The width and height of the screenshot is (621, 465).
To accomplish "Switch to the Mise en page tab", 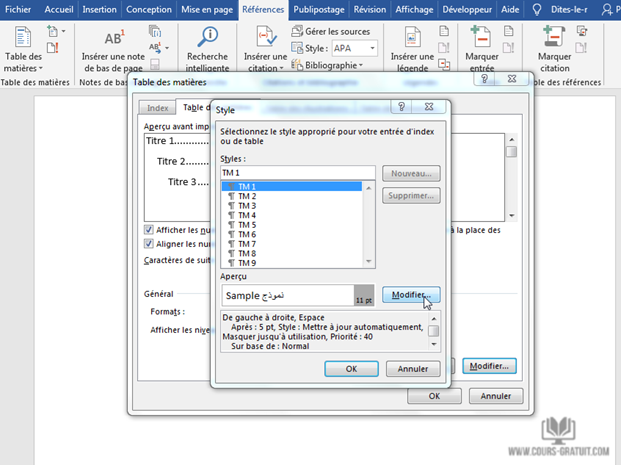I will (208, 9).
